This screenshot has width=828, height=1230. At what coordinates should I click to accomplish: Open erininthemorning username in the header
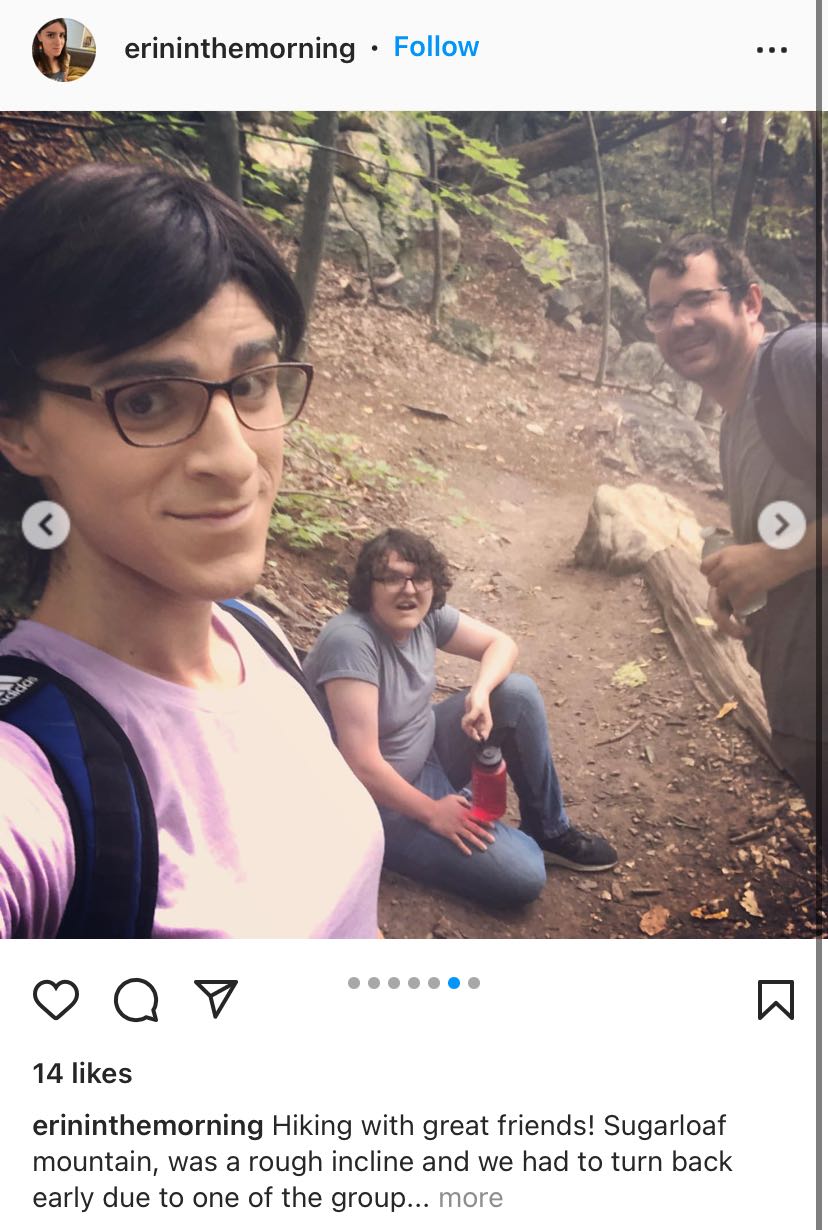click(x=240, y=48)
